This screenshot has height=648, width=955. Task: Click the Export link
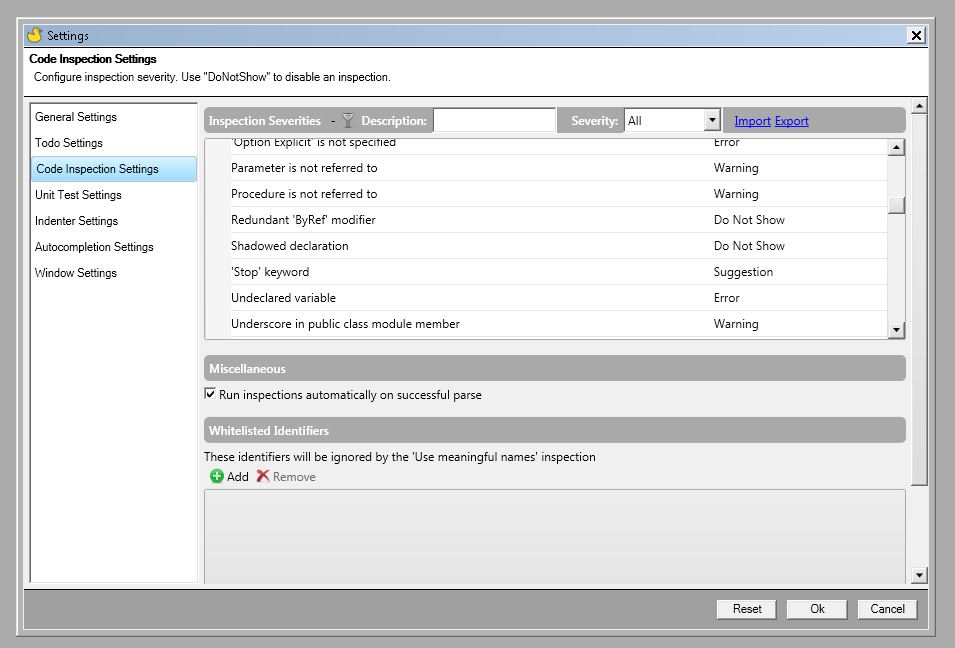coord(791,120)
